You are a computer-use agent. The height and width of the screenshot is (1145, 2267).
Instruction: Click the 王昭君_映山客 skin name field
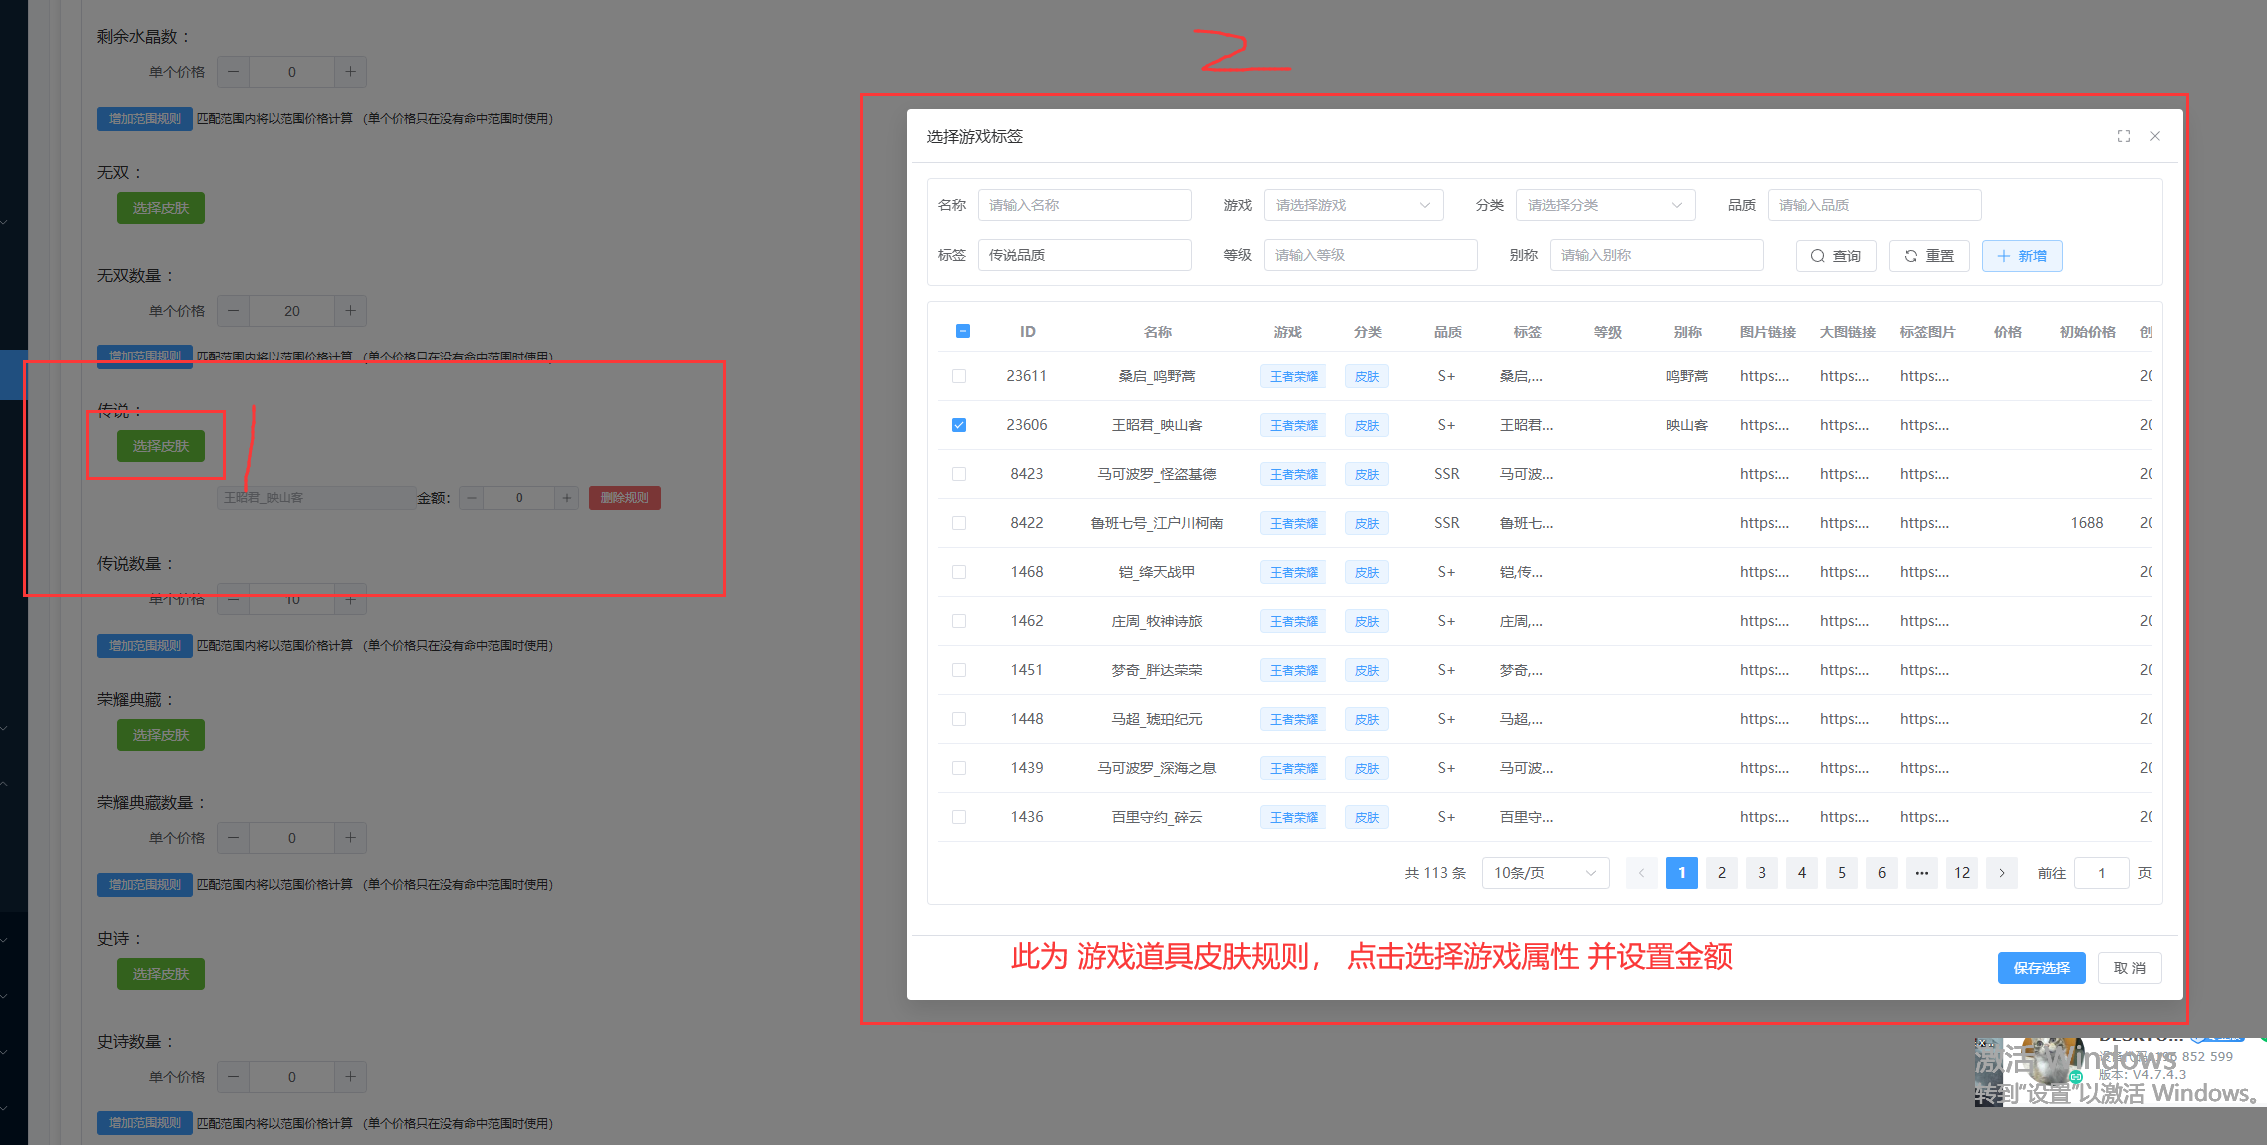click(x=316, y=498)
